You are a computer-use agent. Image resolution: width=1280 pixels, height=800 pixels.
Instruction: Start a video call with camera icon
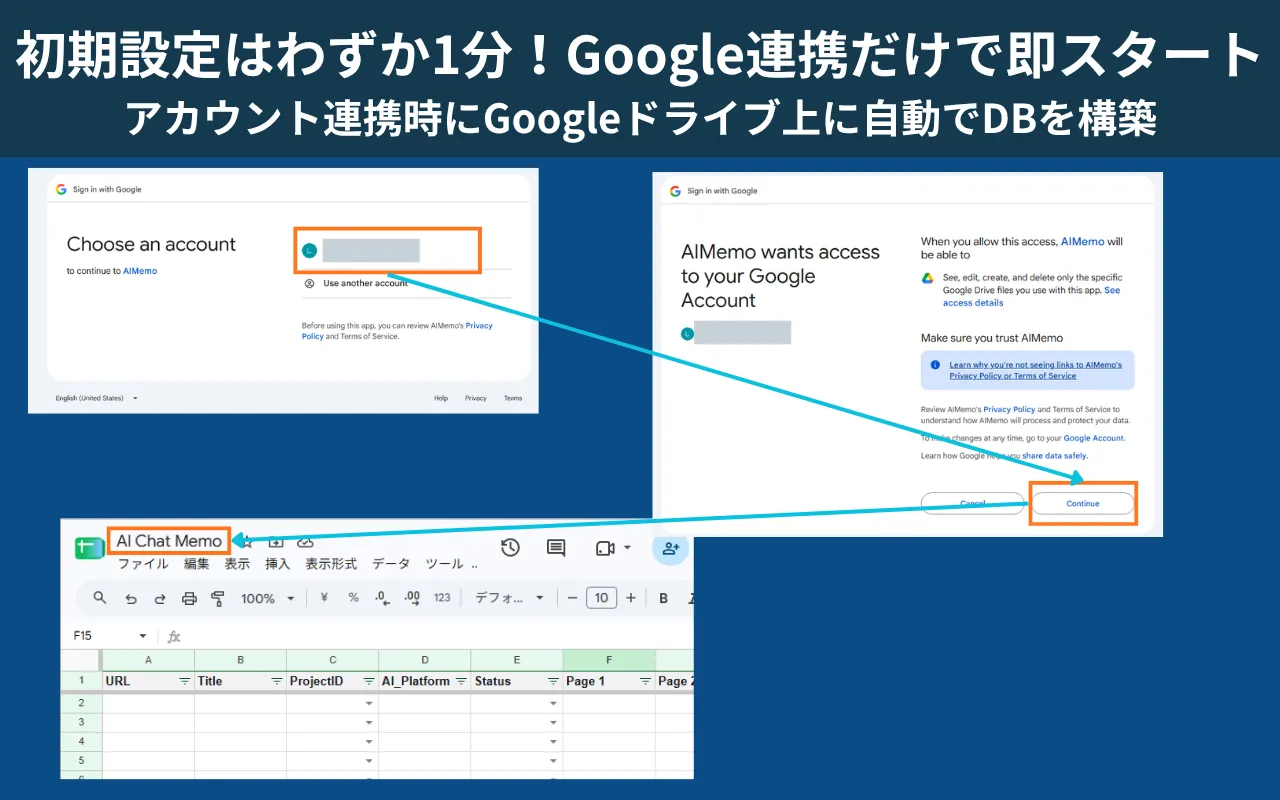(605, 547)
